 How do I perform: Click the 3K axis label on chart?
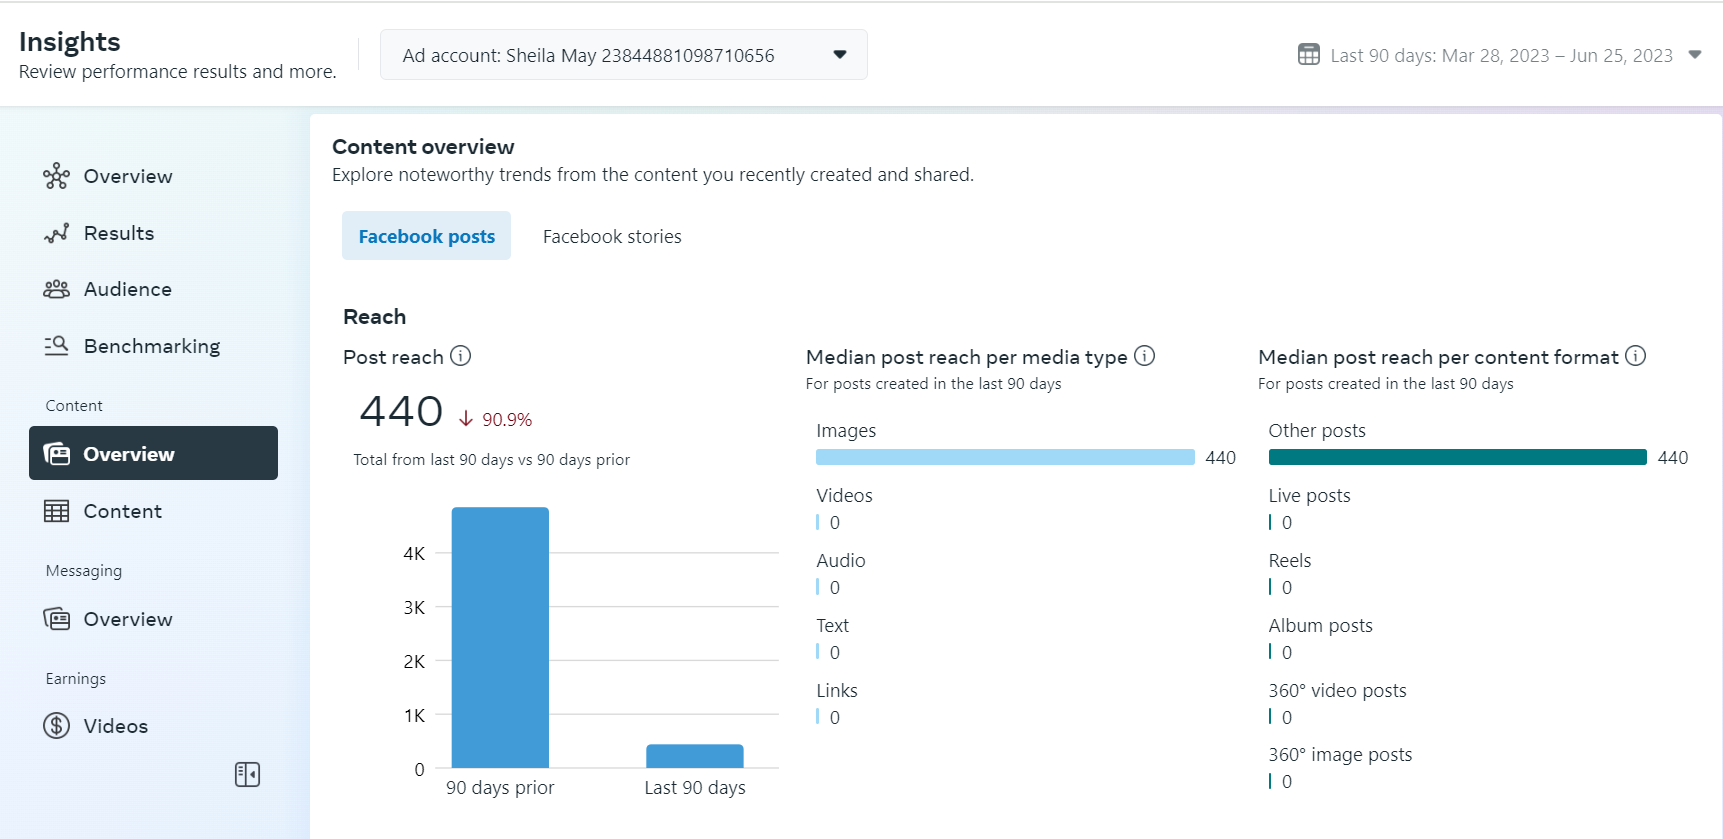pyautogui.click(x=414, y=608)
